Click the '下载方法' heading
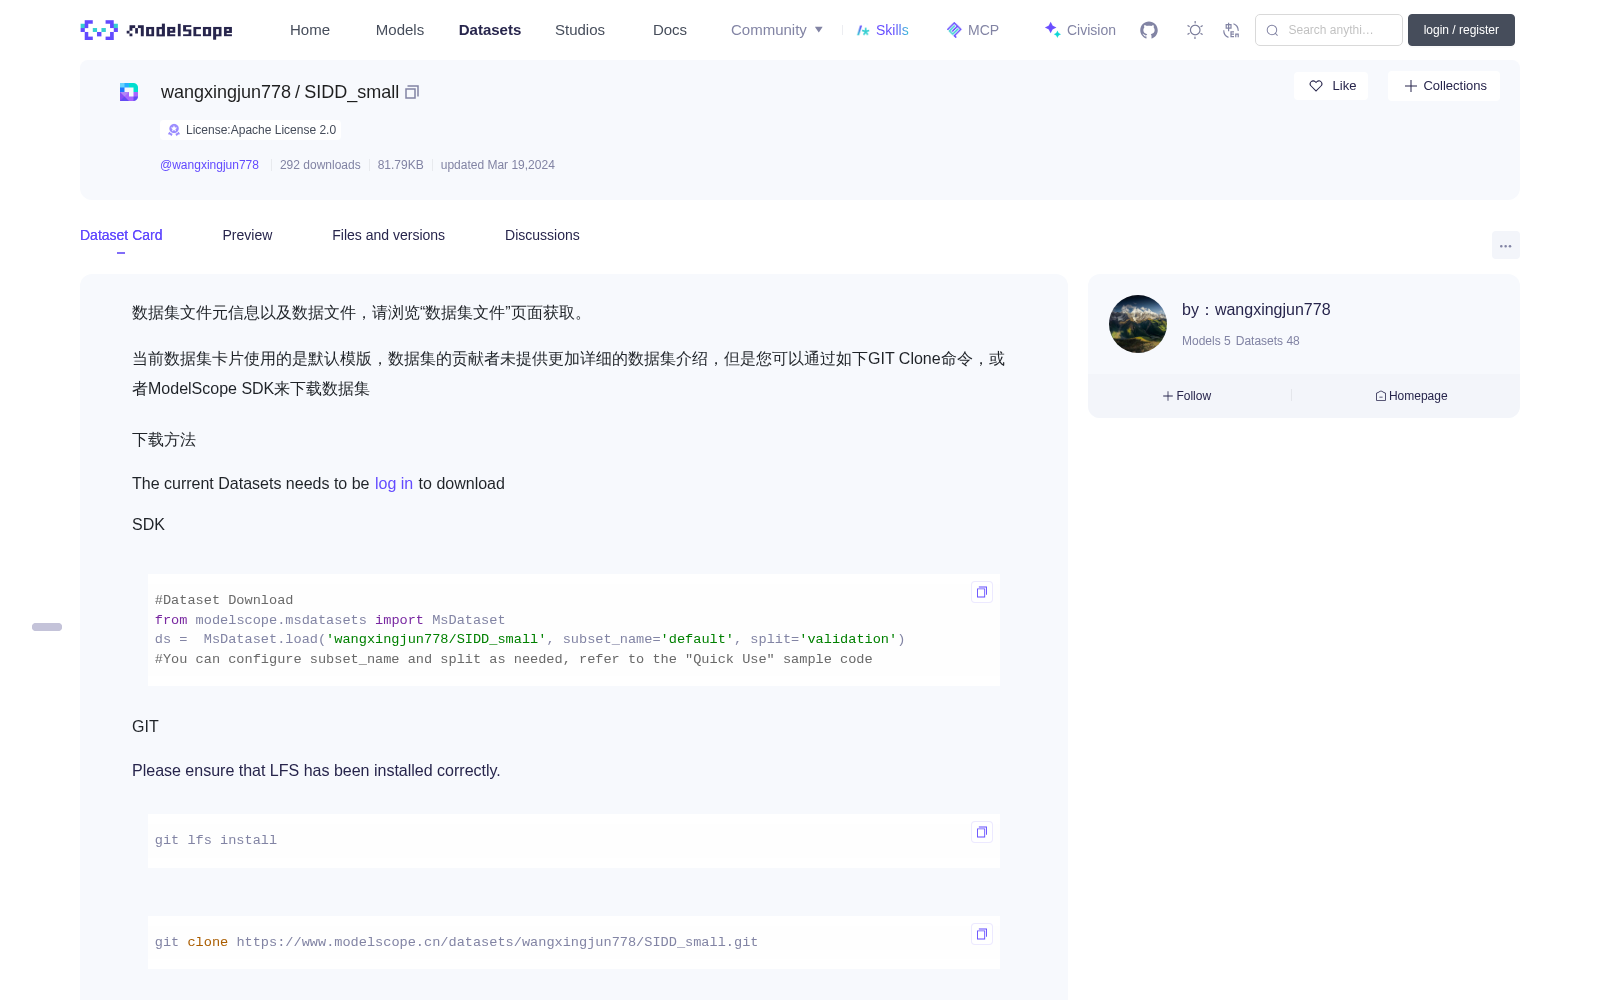The width and height of the screenshot is (1600, 1000). click(164, 440)
